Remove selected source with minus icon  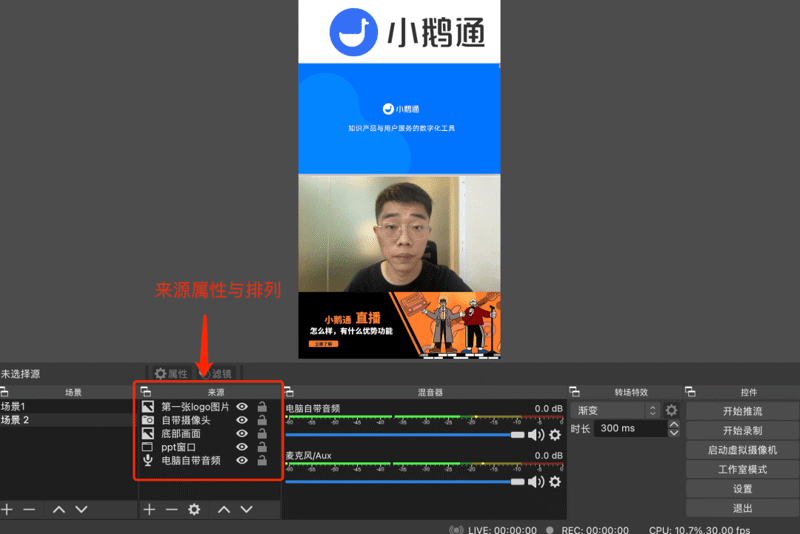point(172,509)
